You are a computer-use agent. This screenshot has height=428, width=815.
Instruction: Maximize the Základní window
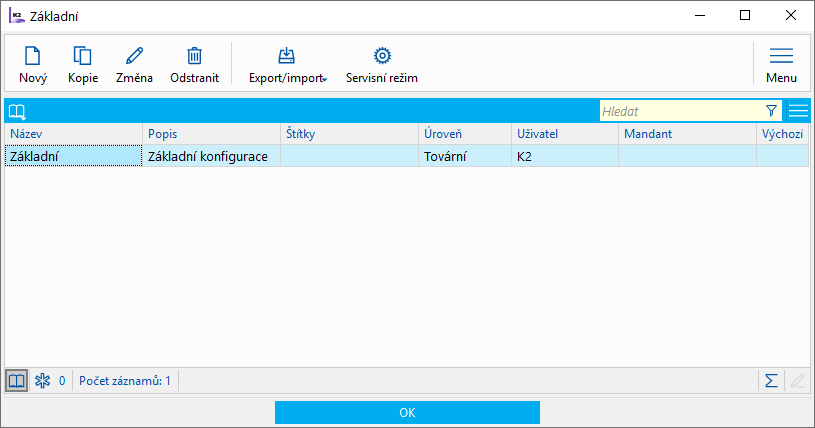click(745, 15)
